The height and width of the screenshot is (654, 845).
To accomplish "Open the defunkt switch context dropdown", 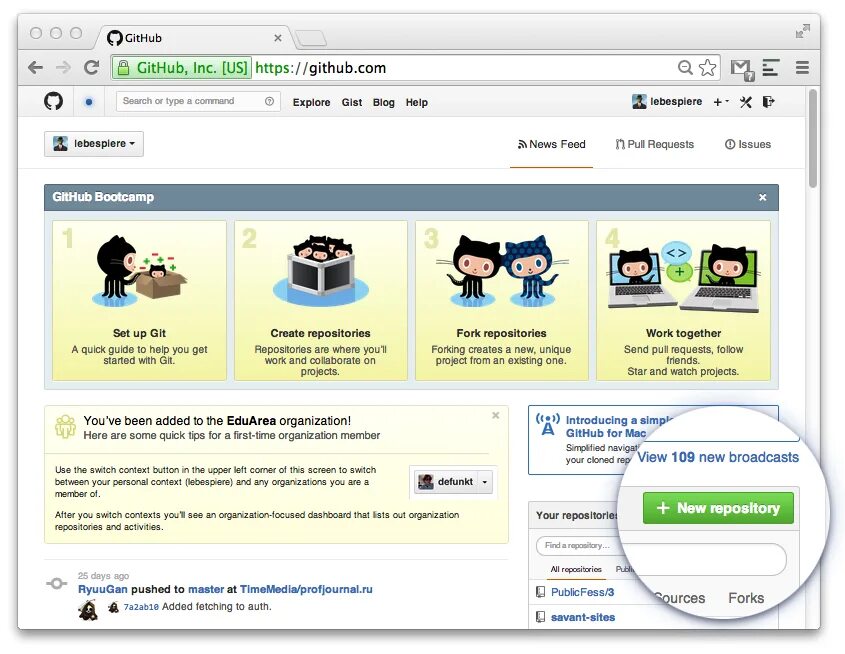I will pyautogui.click(x=453, y=482).
